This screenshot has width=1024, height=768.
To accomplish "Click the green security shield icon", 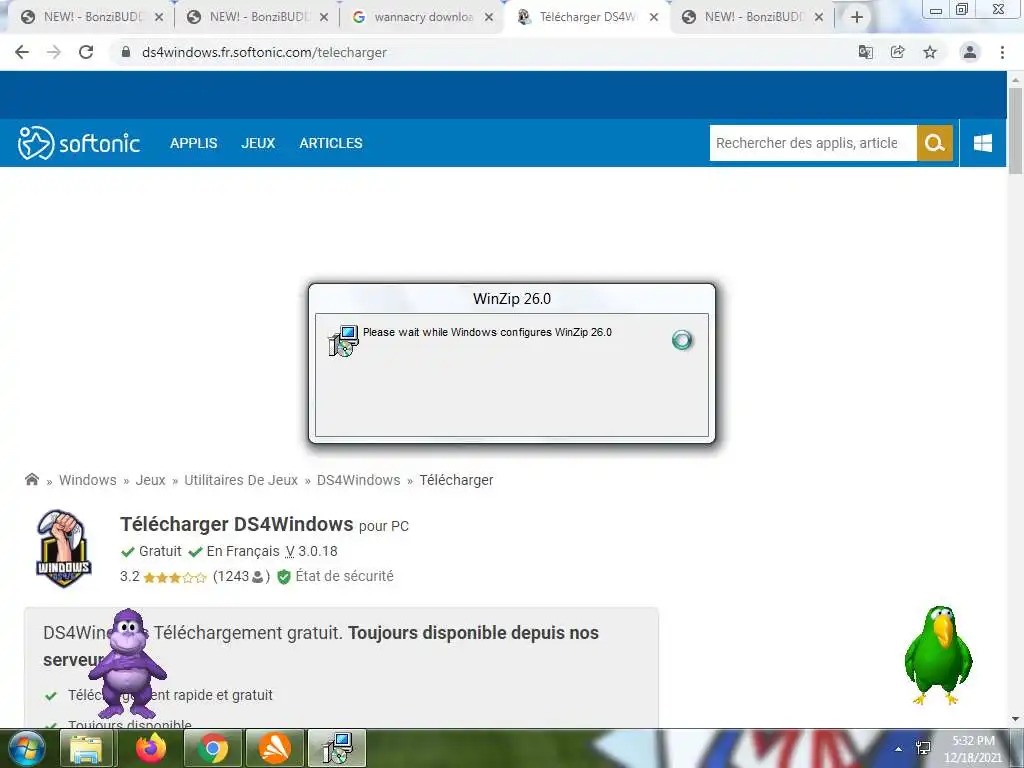I will pos(283,577).
